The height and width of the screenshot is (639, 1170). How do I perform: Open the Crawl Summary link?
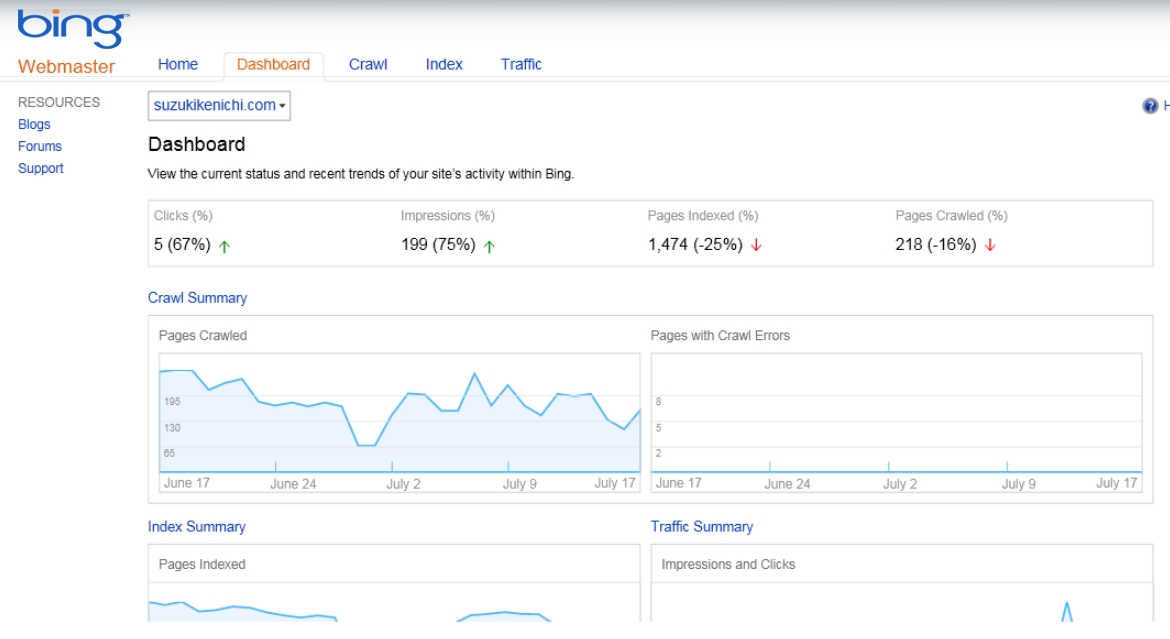click(x=197, y=298)
